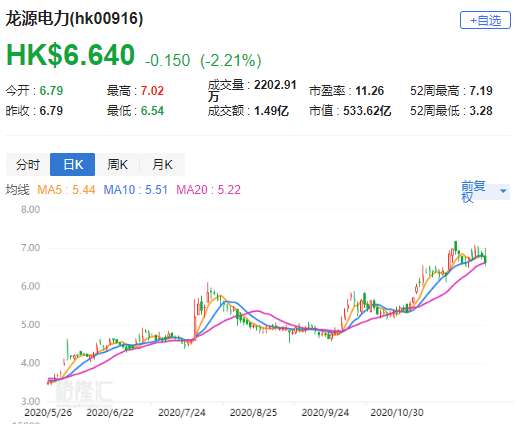Viewport: 517px width, 424px height.
Task: Expand the 前复权 adjustment dropdown
Action: 485,191
